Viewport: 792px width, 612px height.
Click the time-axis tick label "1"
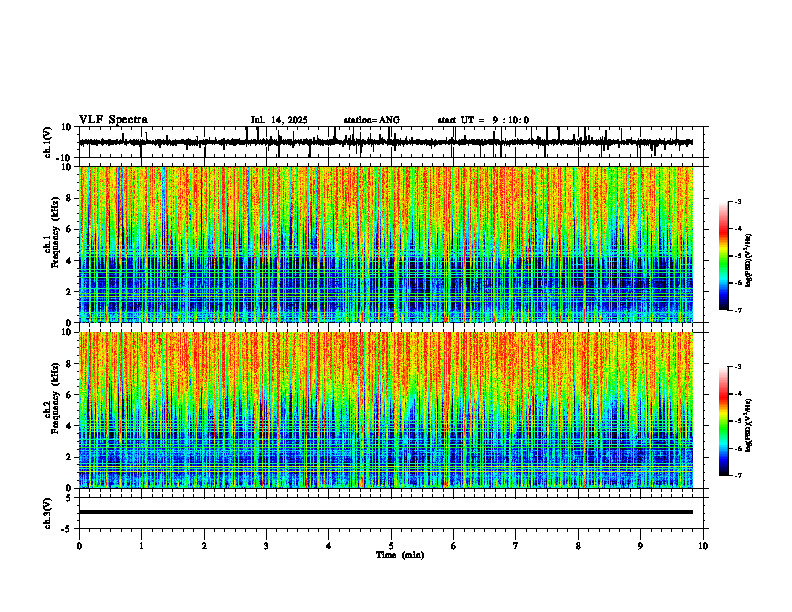[141, 546]
